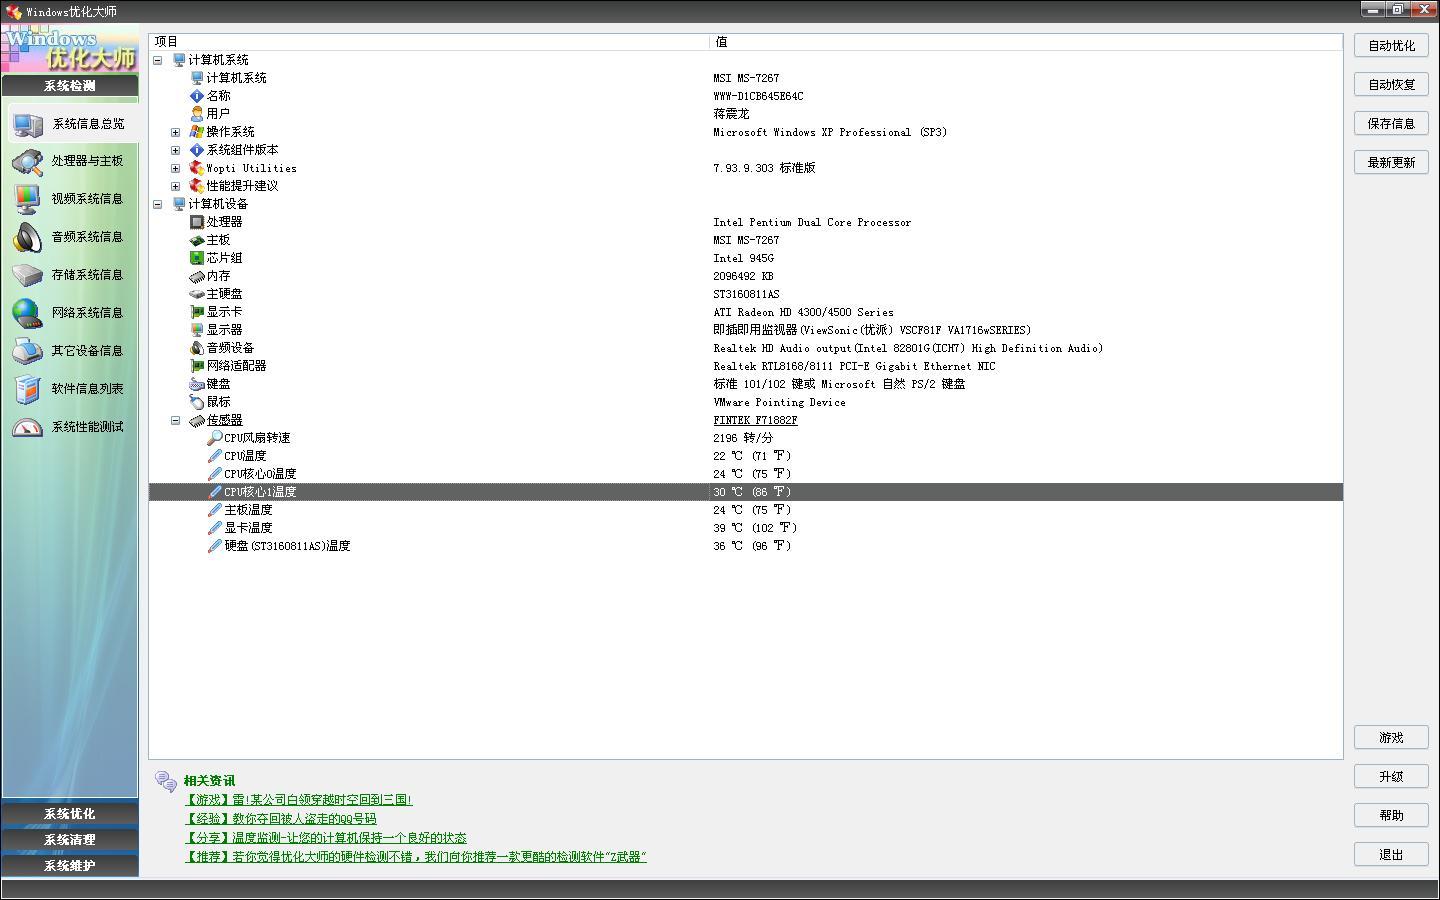Open the 视频系统信息 monitor icon
1440x900 pixels.
27,199
